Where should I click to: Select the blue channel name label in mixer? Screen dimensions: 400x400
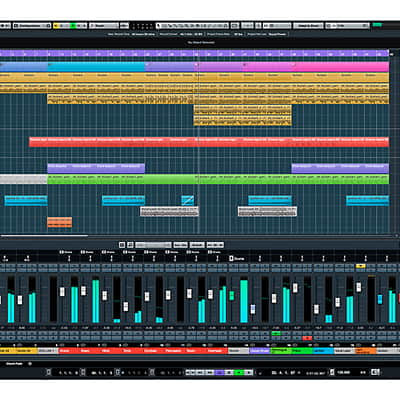click(323, 351)
